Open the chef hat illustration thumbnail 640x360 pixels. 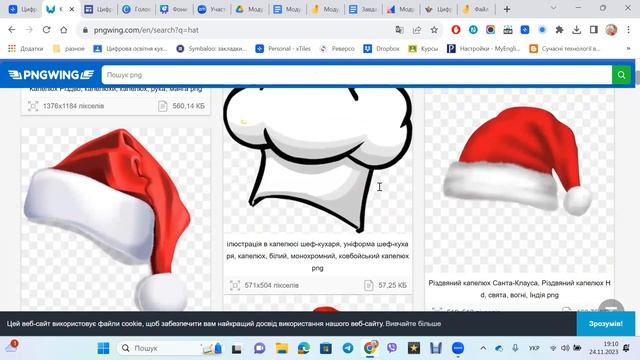pos(318,160)
